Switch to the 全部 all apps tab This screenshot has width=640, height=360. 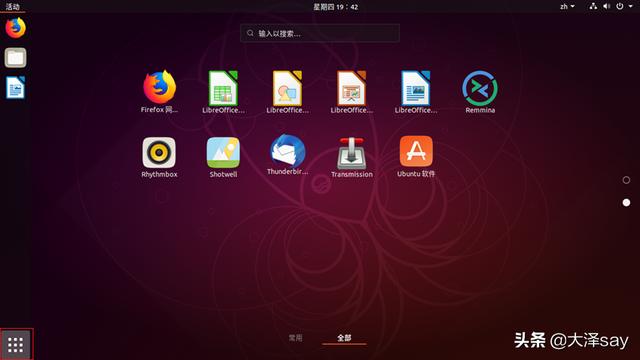(x=344, y=338)
